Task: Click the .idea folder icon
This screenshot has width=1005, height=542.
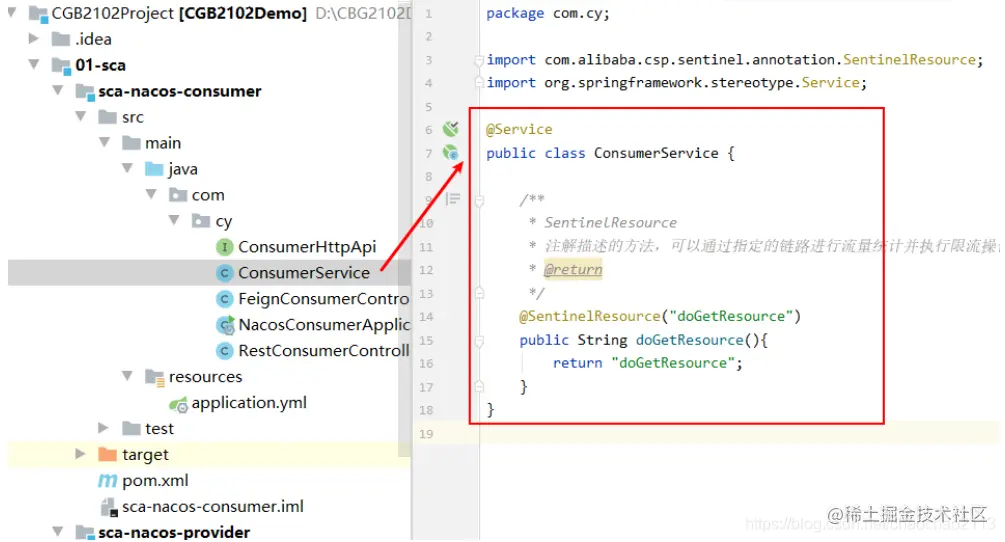Action: point(60,39)
